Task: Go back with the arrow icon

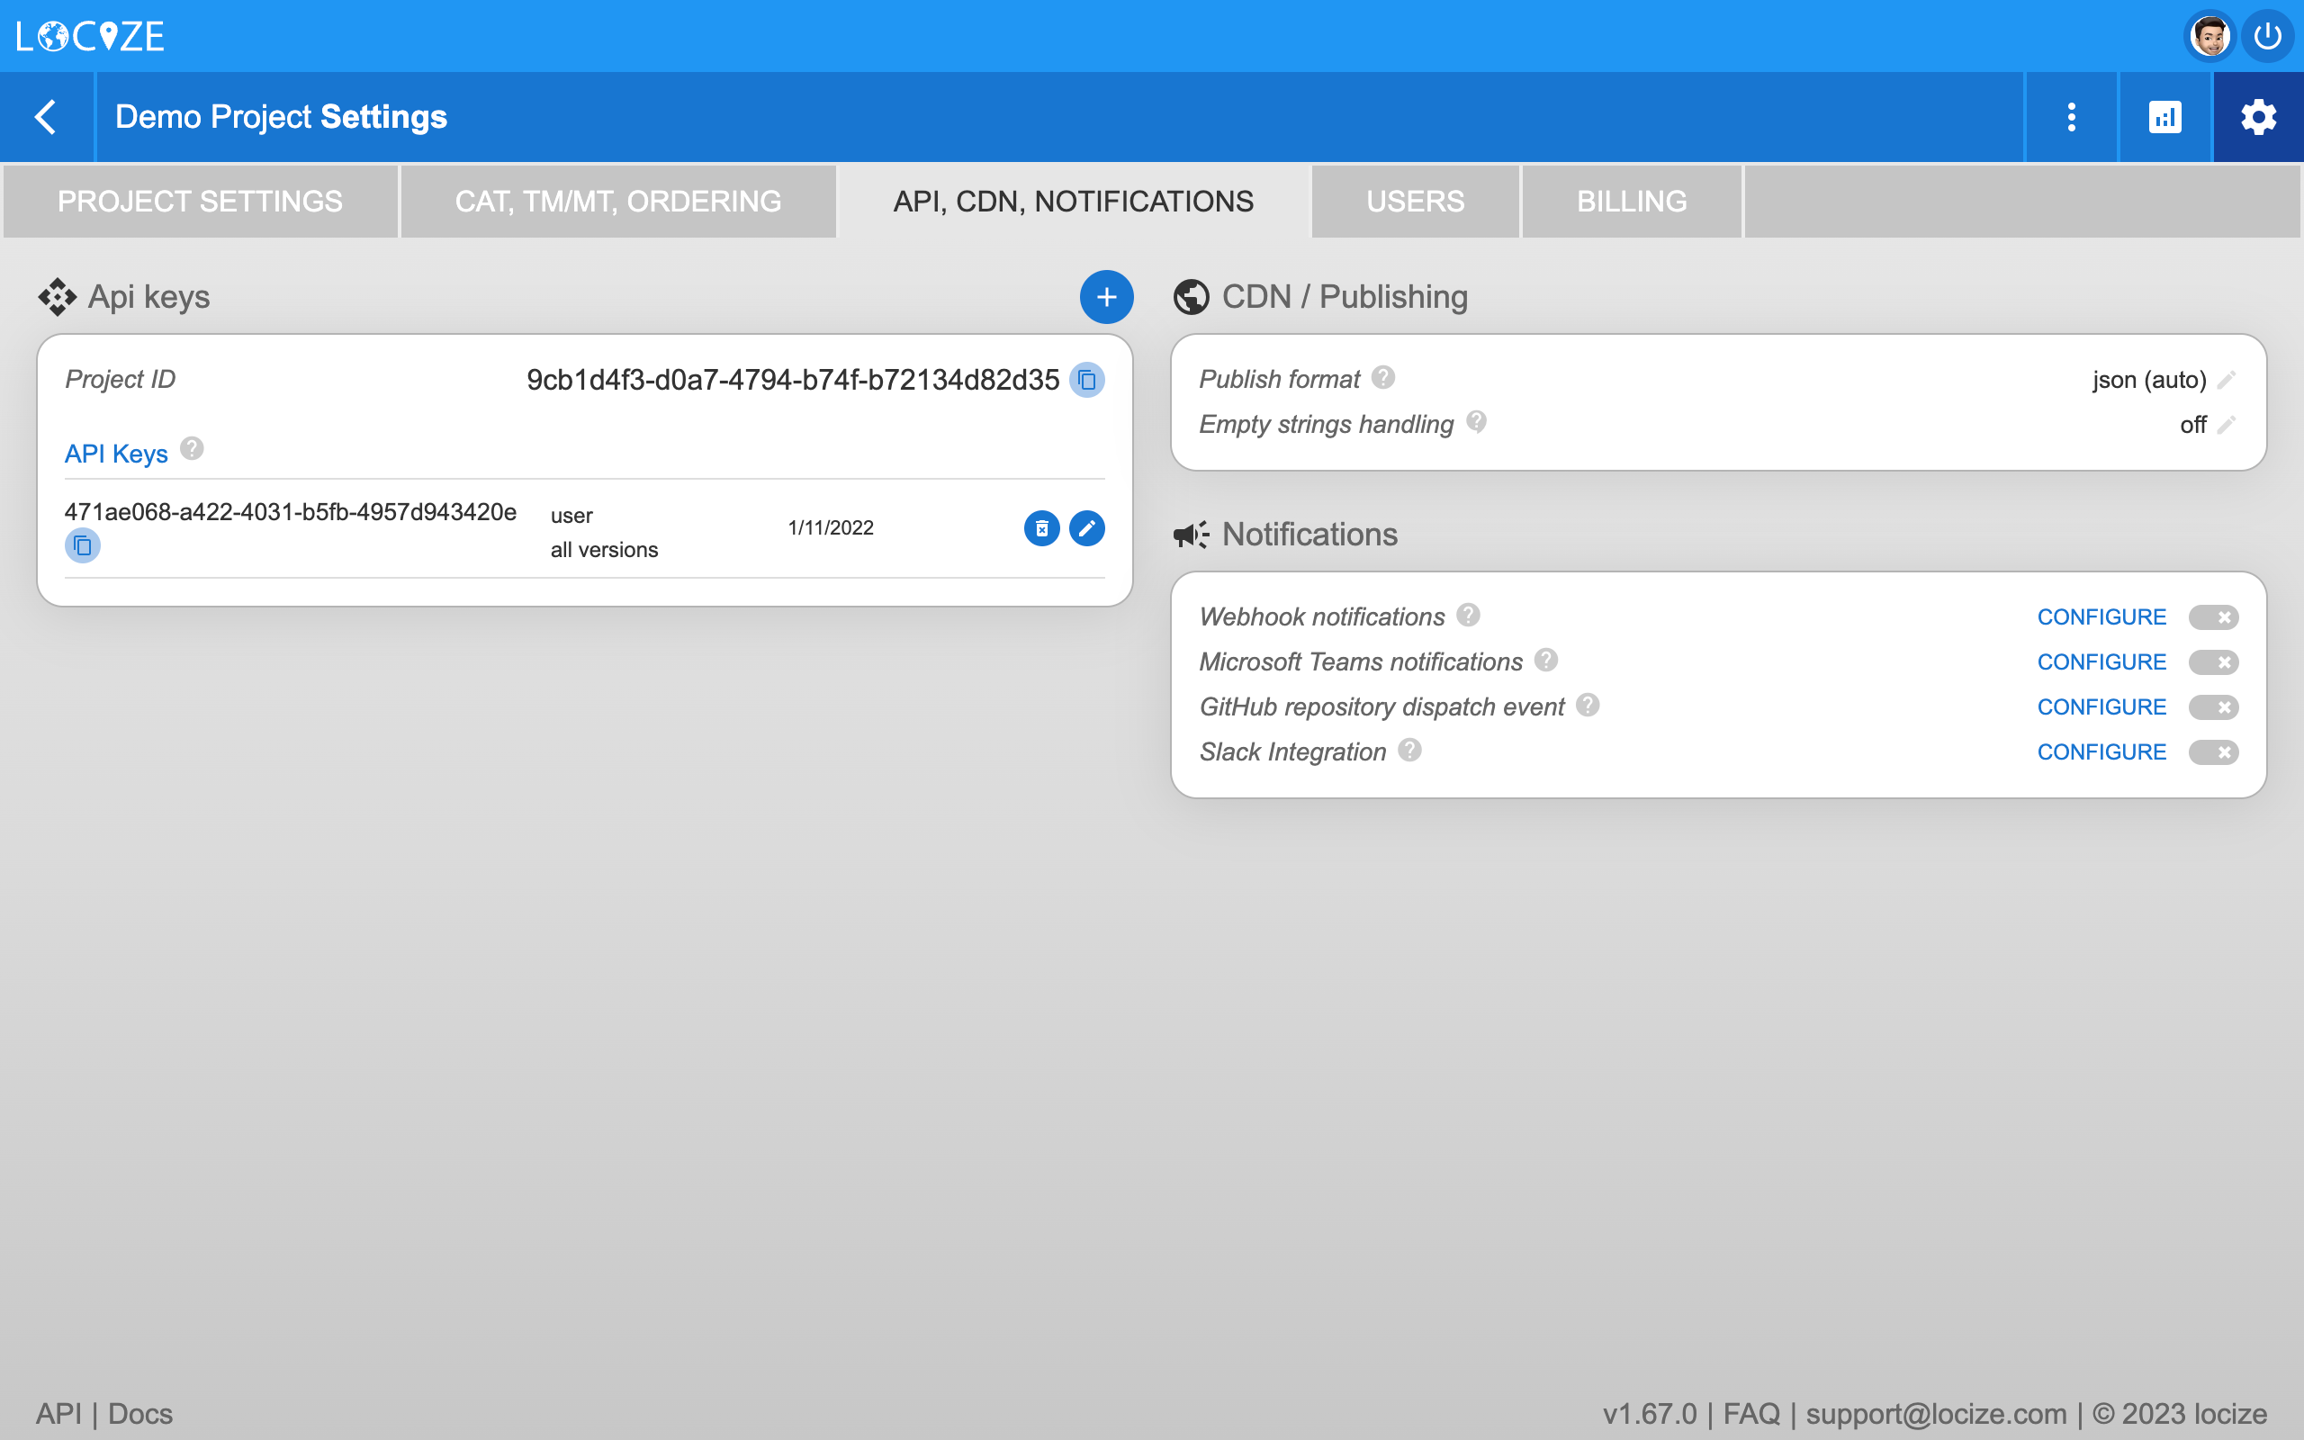Action: pos(46,117)
